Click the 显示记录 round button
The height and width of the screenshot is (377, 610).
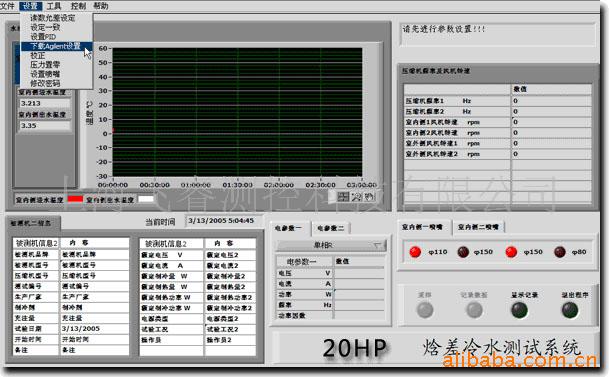(x=519, y=310)
